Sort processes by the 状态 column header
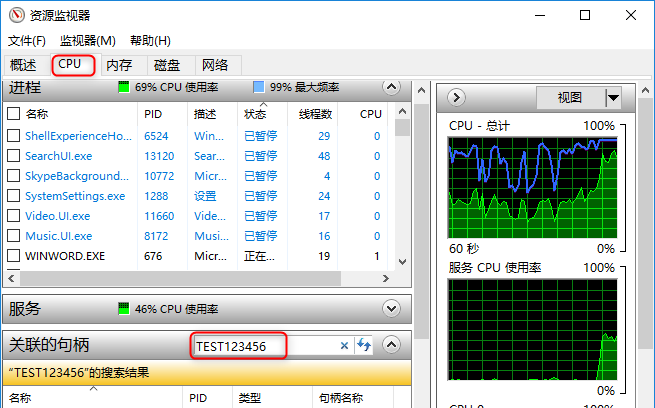Viewport: 655px width, 408px height. tap(262, 114)
